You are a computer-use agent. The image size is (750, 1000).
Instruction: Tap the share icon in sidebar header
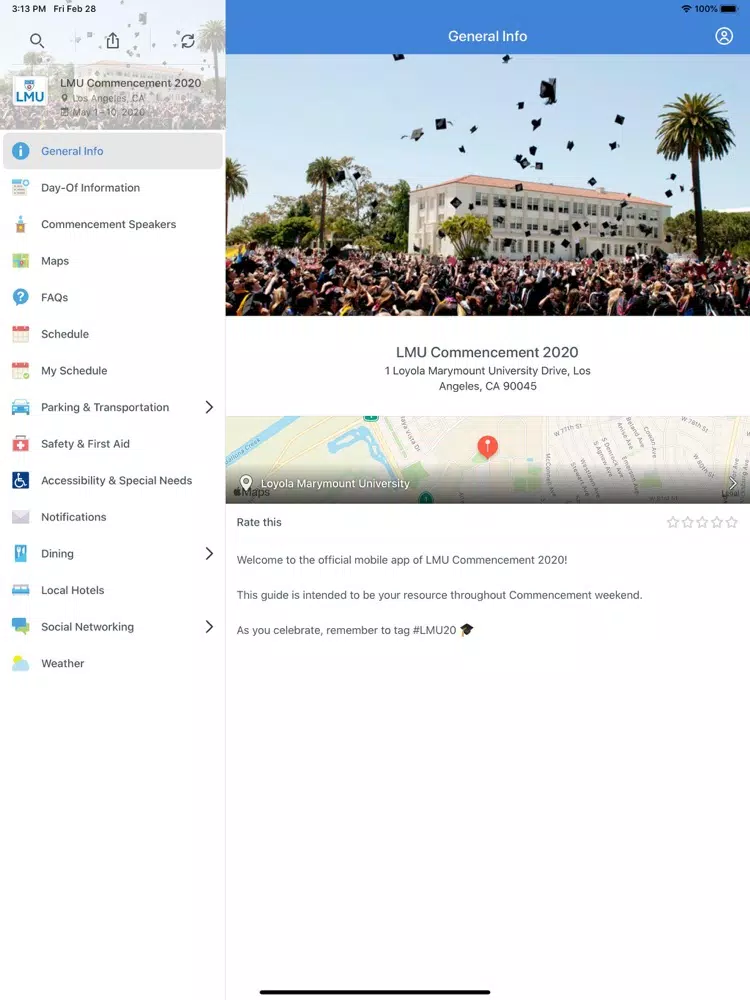click(x=113, y=41)
